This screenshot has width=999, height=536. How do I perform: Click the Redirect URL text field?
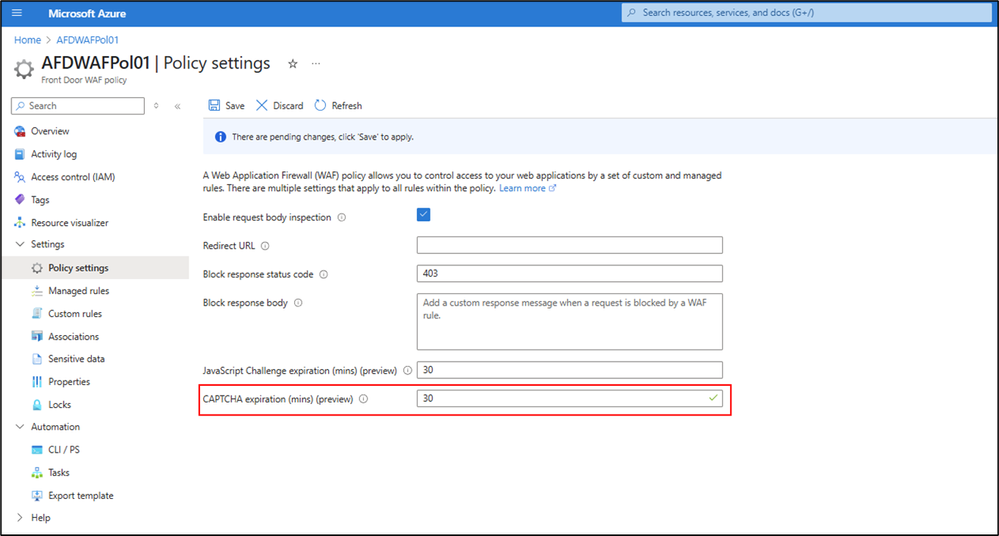tap(569, 245)
